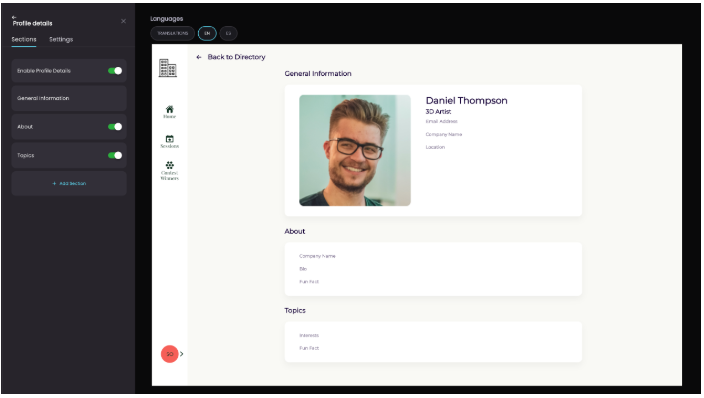Toggle Enable Profile Details switch
This screenshot has width=704, height=398.
115,71
